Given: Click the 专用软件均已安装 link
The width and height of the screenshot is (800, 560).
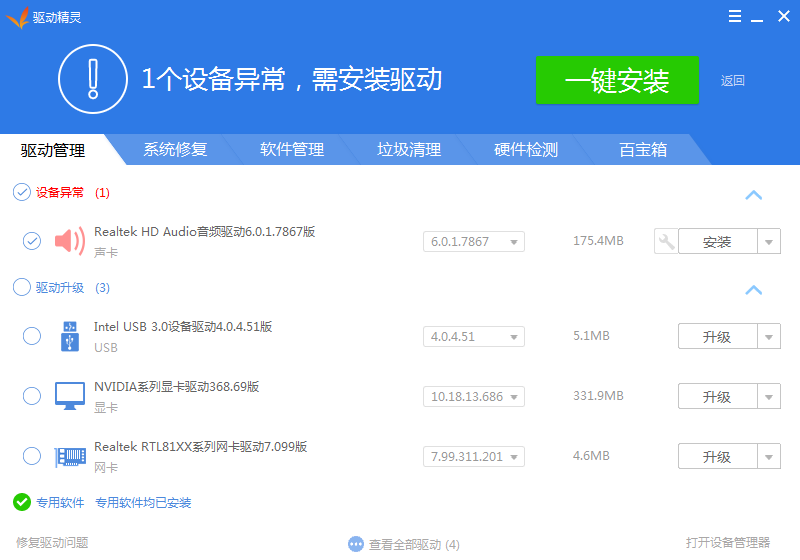Looking at the screenshot, I should (143, 503).
